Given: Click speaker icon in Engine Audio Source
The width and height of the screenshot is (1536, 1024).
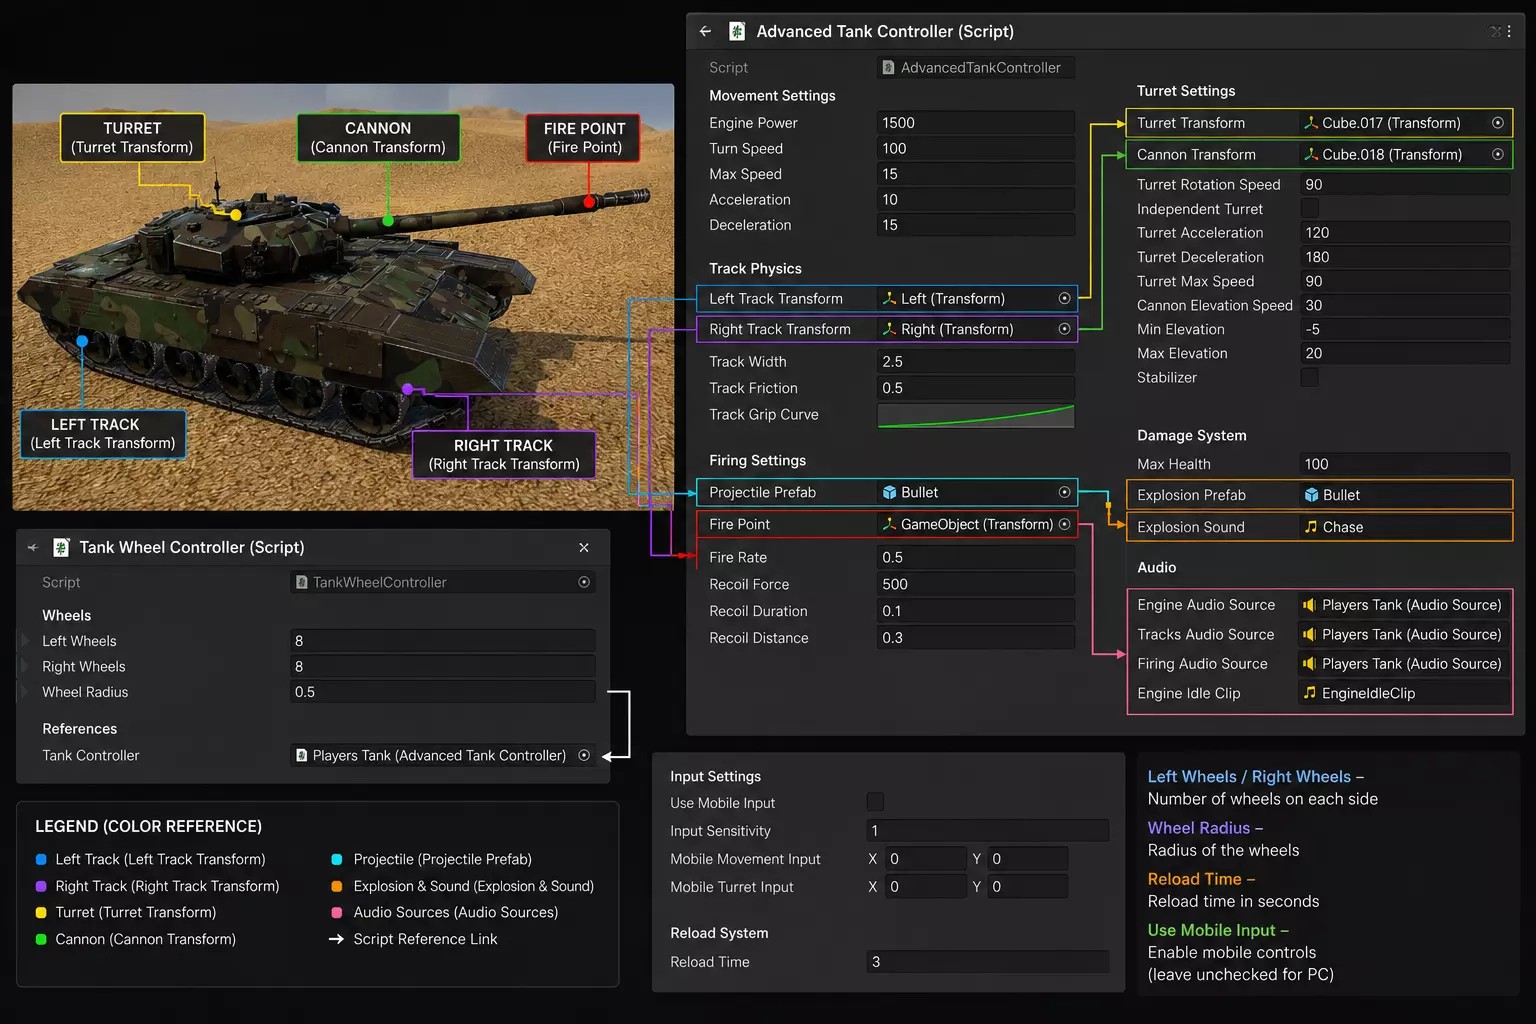Looking at the screenshot, I should [x=1308, y=605].
